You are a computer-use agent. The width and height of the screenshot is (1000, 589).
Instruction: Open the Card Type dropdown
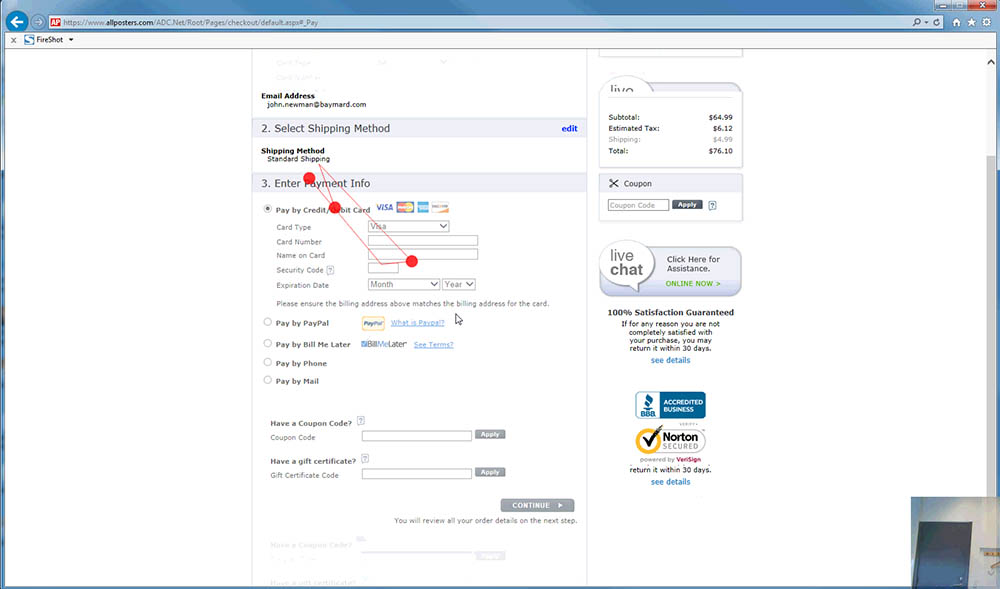pos(408,225)
